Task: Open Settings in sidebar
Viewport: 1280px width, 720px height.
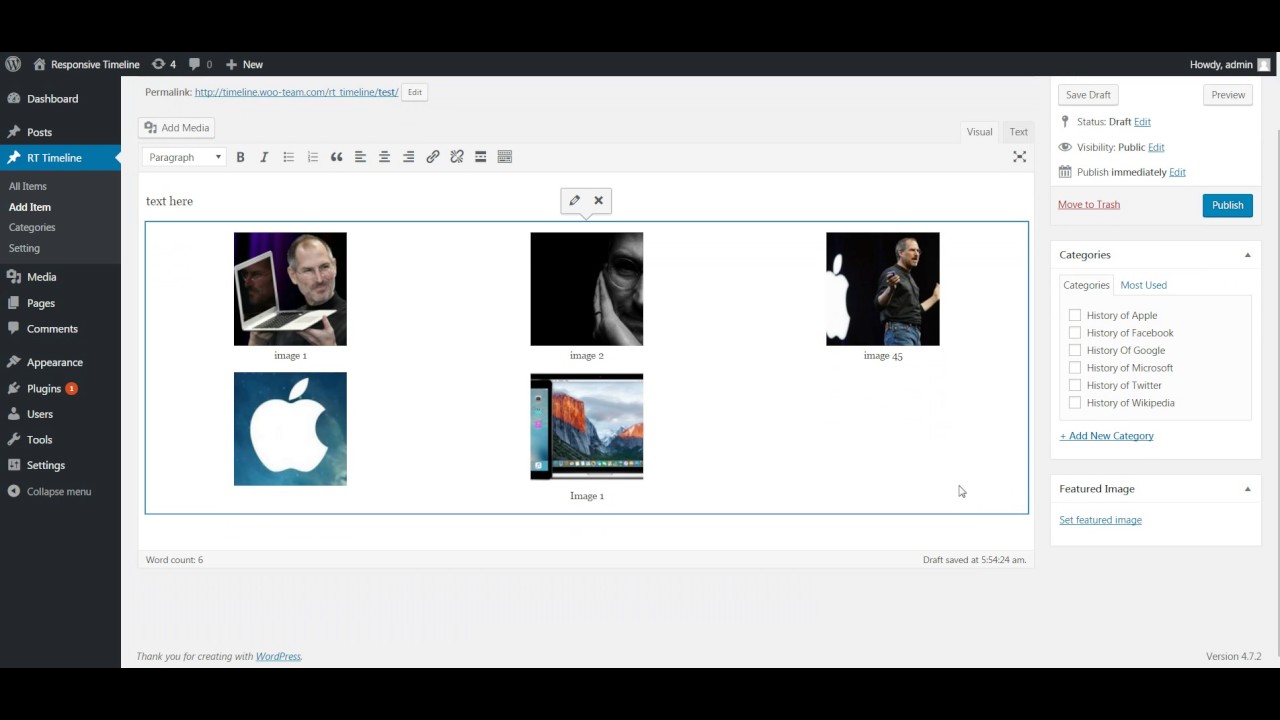Action: [x=45, y=466]
